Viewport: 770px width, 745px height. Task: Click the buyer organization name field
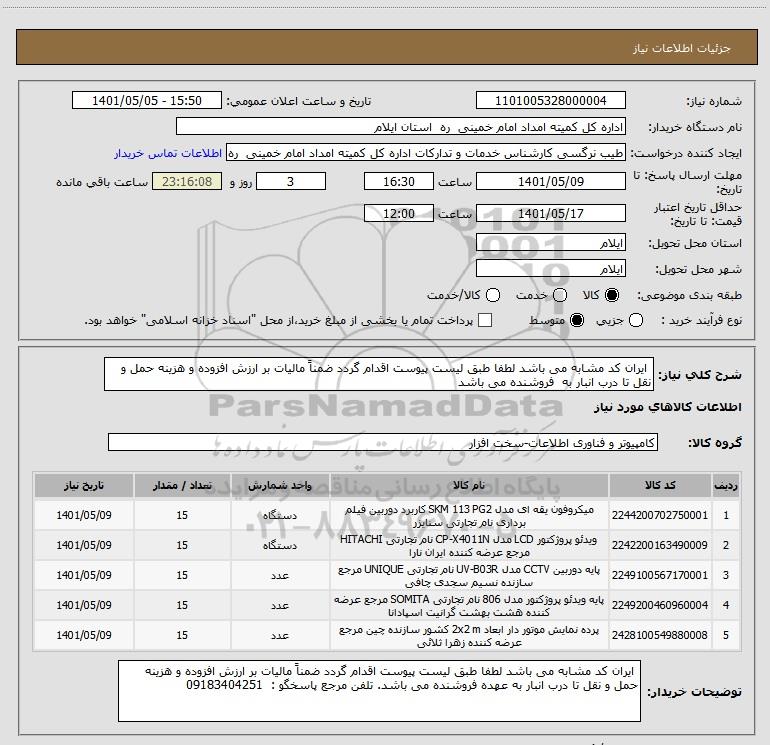[401, 126]
